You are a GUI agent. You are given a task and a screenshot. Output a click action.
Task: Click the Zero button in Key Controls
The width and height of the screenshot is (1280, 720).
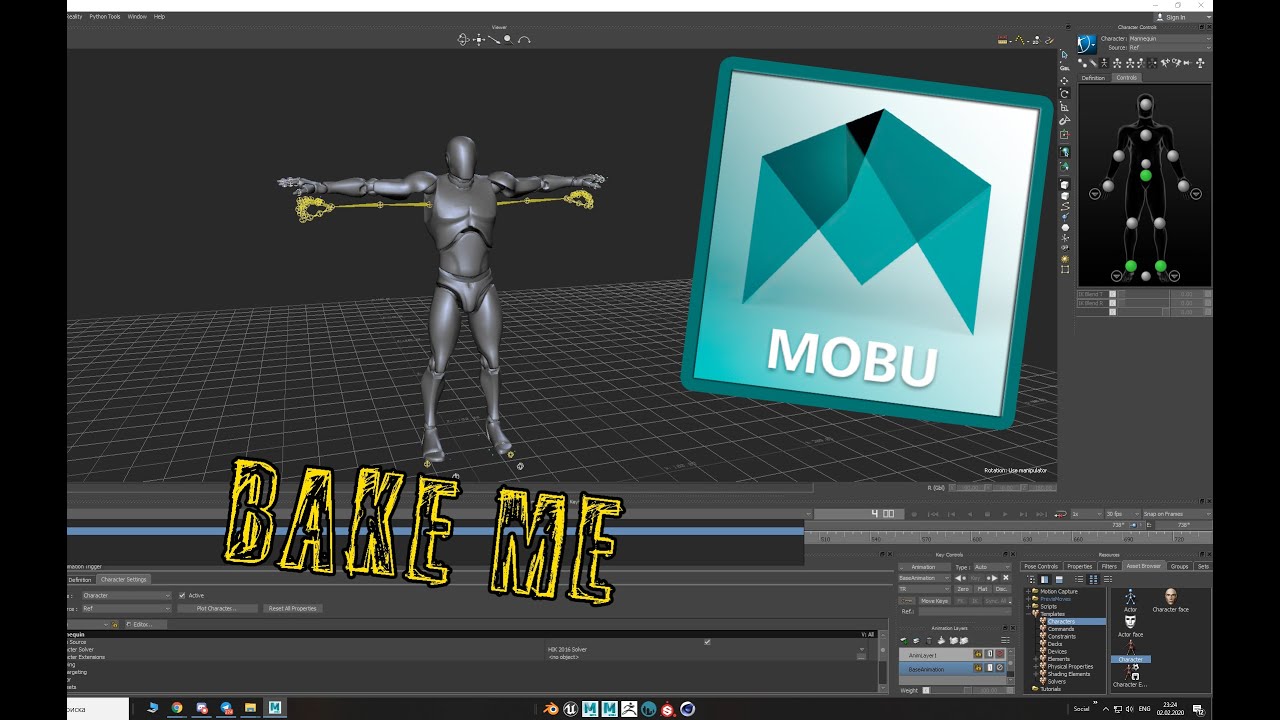963,589
